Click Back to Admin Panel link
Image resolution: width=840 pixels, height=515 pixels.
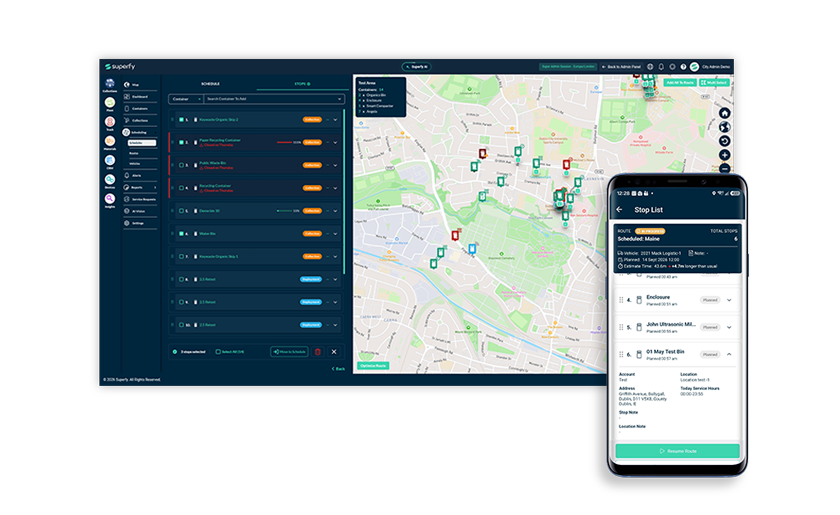(621, 67)
